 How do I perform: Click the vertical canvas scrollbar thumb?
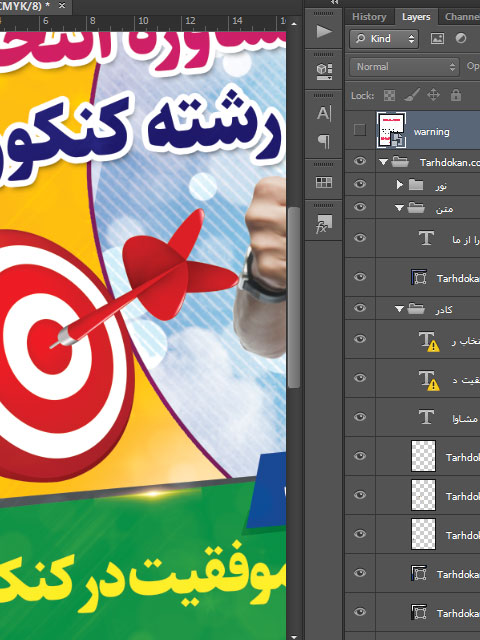(294, 297)
